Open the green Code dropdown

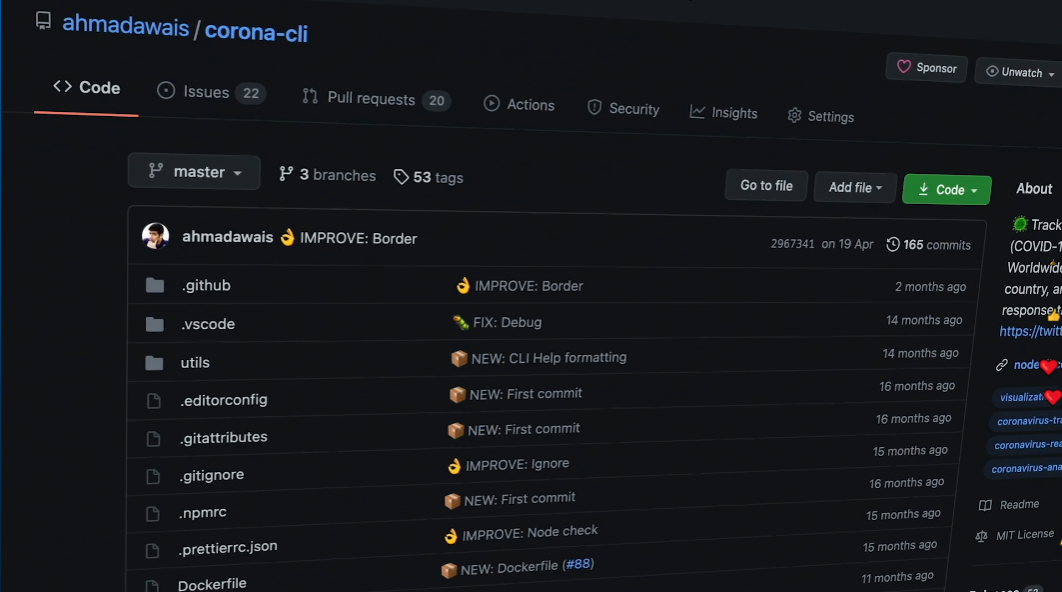click(947, 190)
